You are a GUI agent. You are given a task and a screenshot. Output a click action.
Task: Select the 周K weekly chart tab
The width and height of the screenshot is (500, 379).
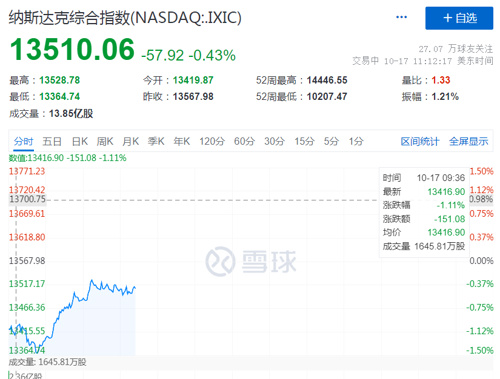click(x=105, y=141)
